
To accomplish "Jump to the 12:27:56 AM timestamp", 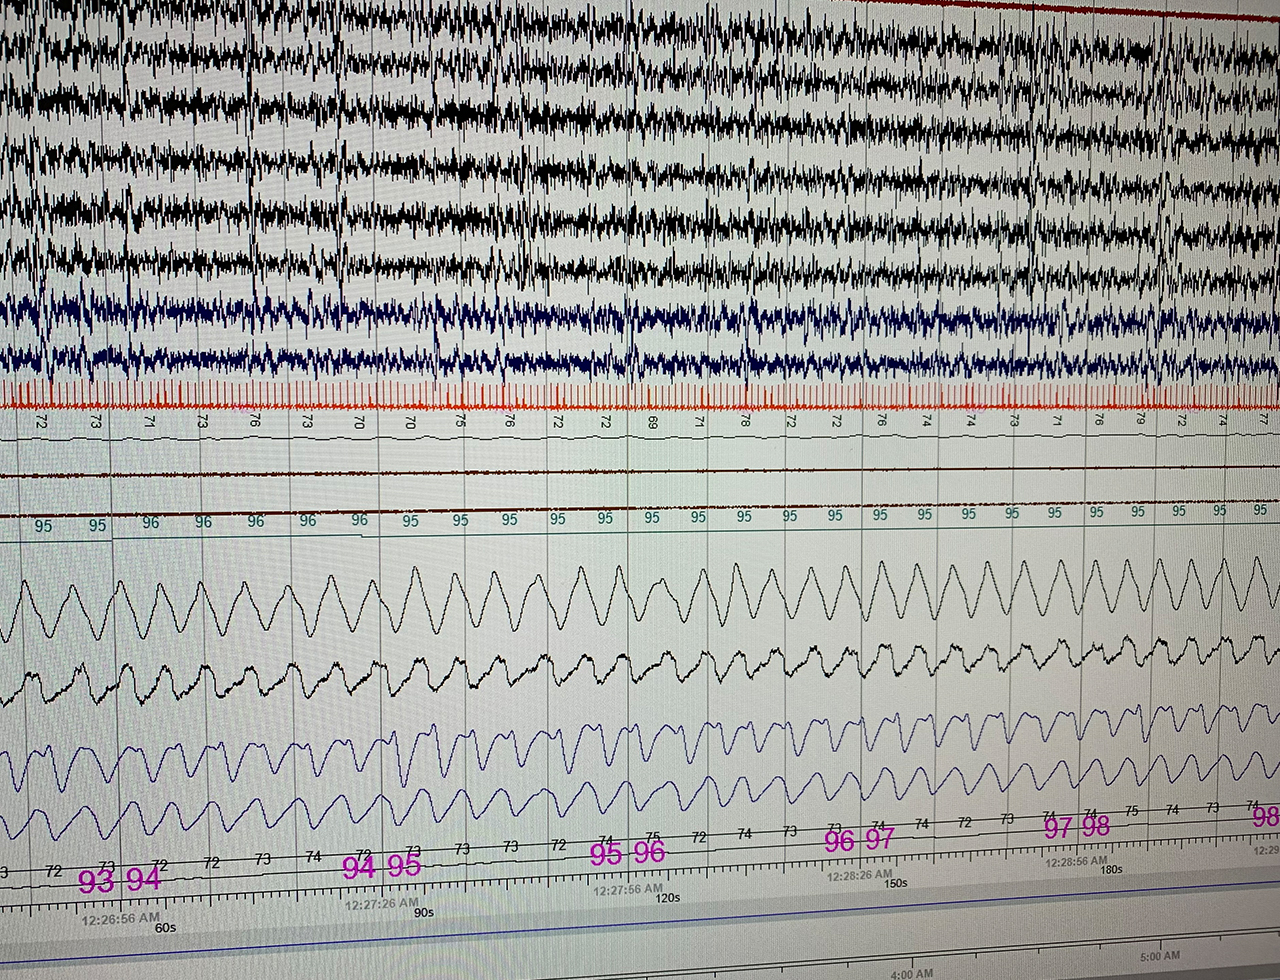I will click(x=625, y=889).
